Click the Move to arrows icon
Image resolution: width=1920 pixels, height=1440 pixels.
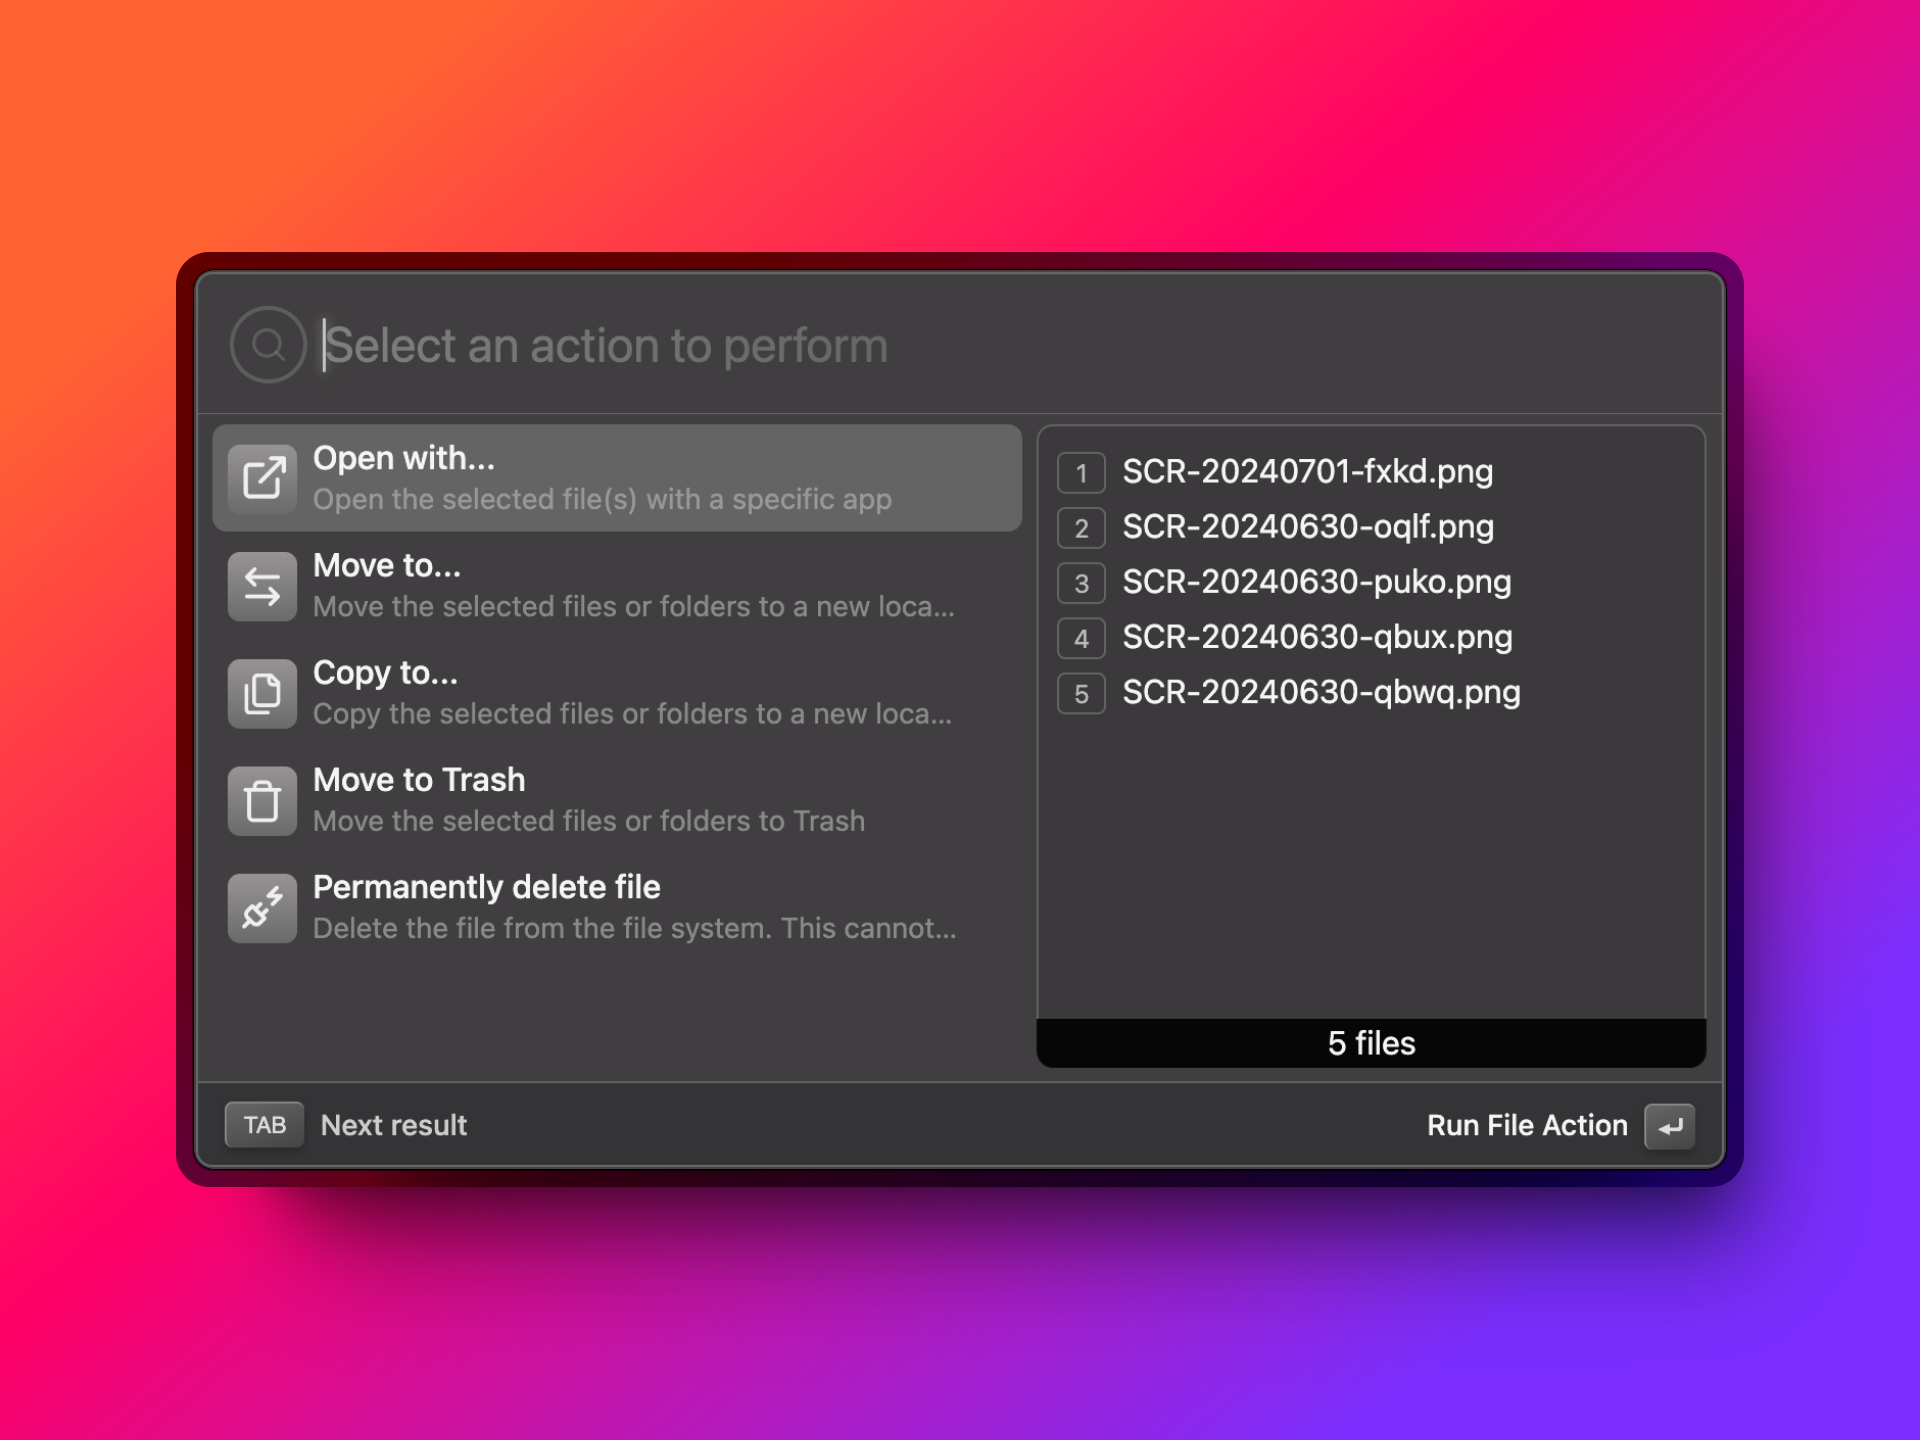pos(262,586)
